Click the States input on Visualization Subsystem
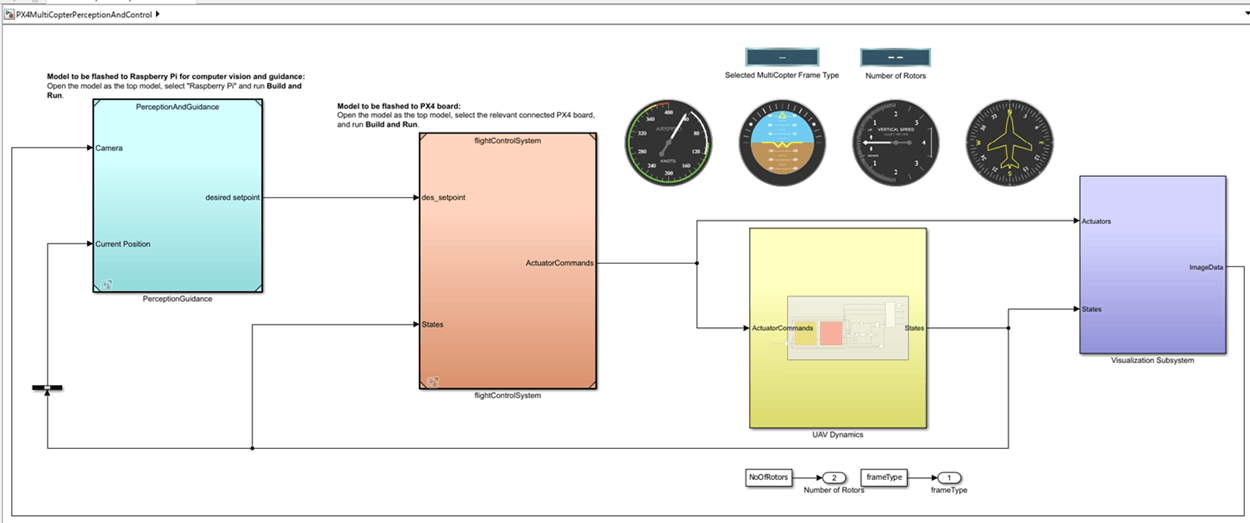This screenshot has height=523, width=1250. click(x=1092, y=309)
